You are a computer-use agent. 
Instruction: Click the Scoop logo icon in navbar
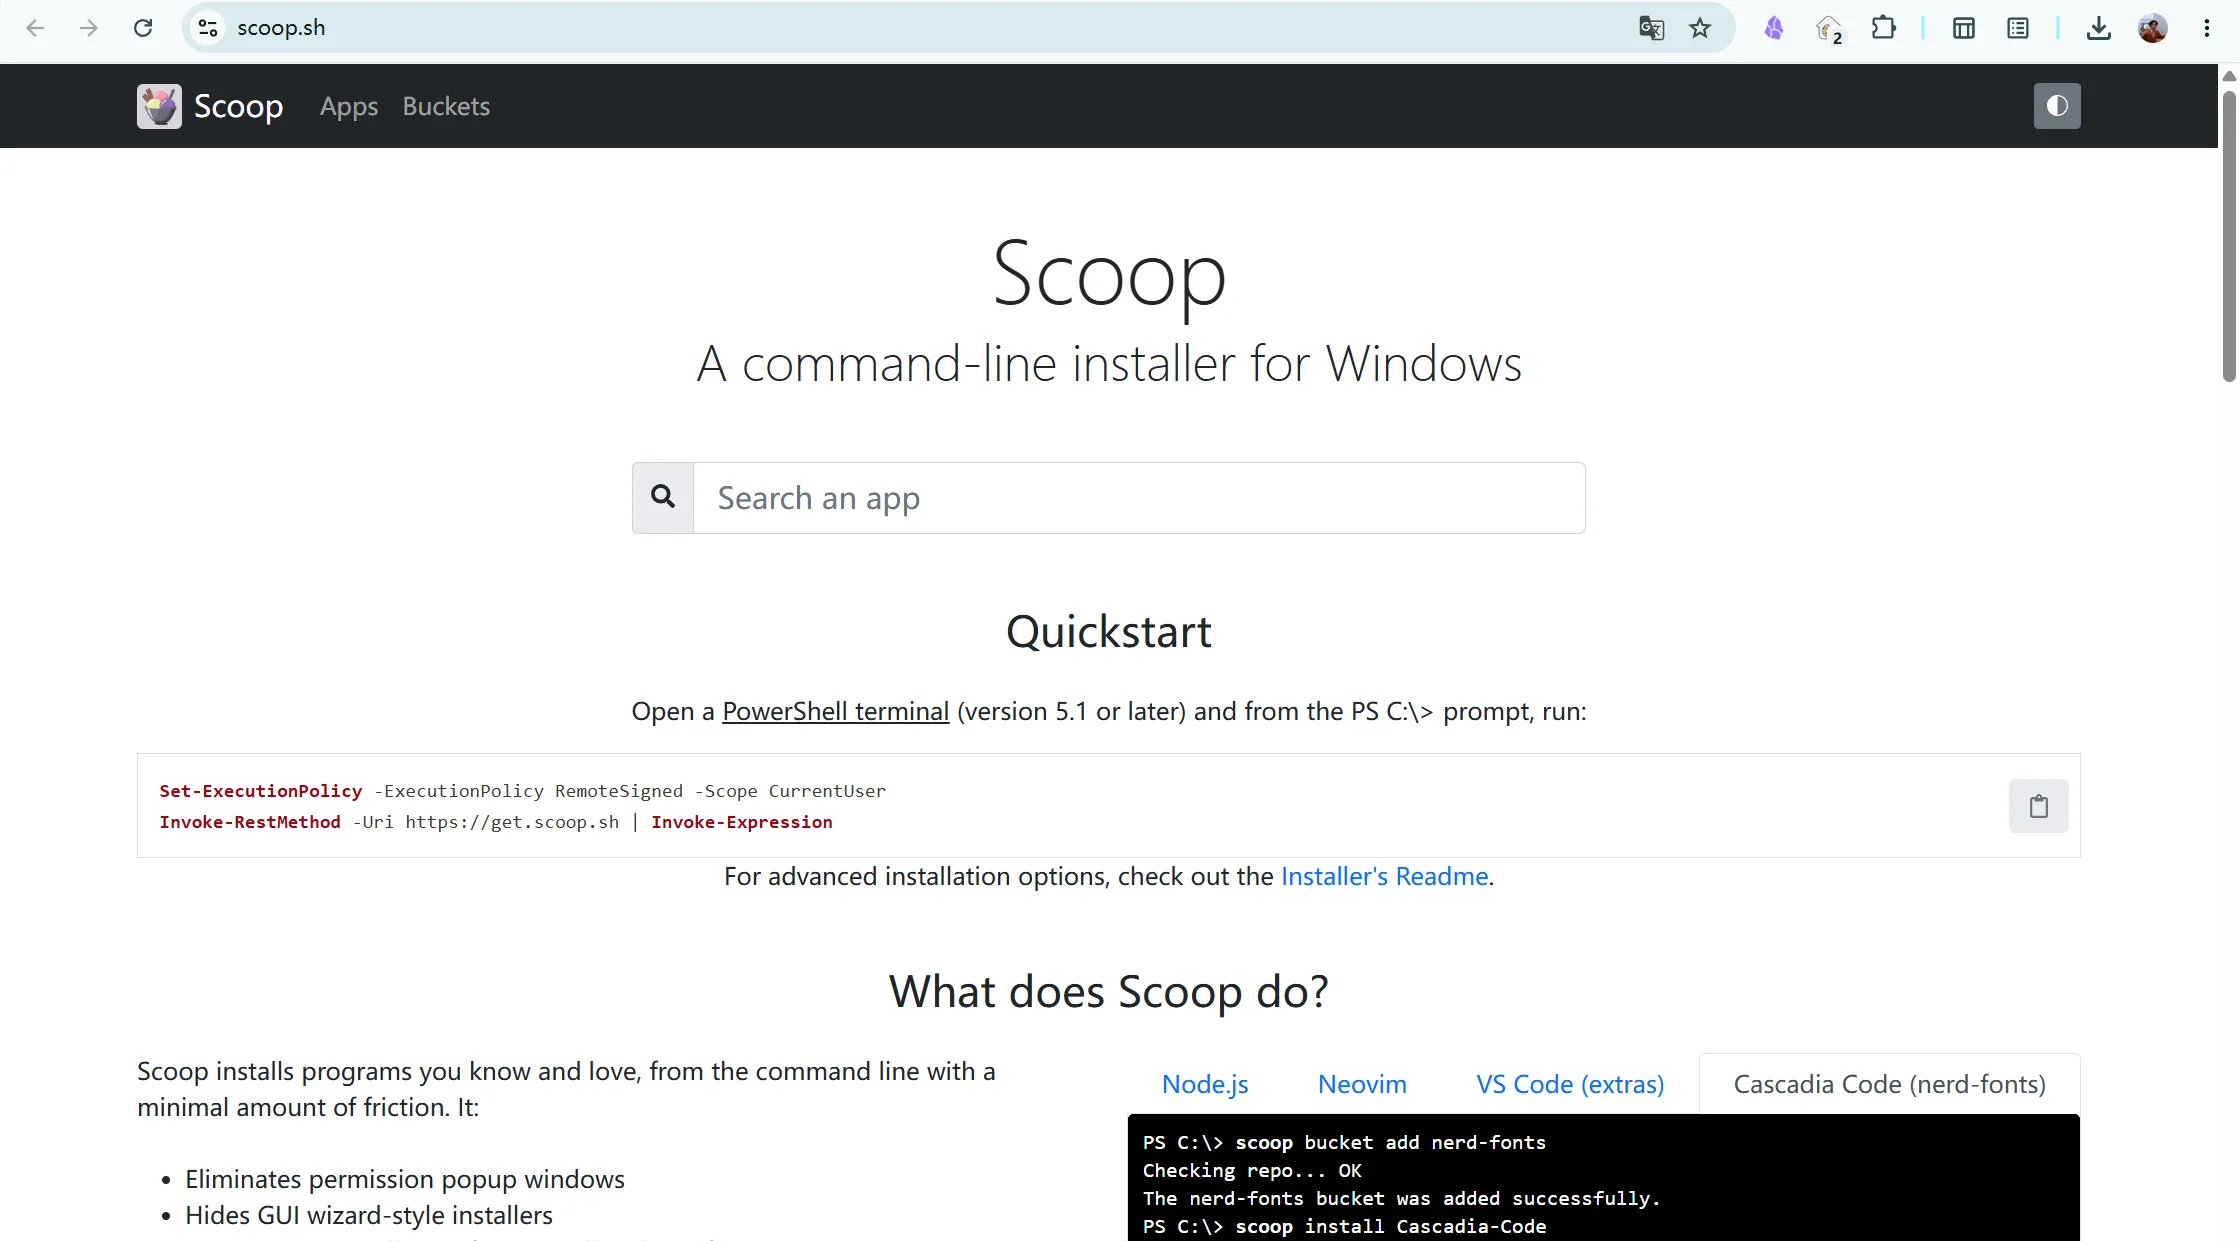[159, 106]
